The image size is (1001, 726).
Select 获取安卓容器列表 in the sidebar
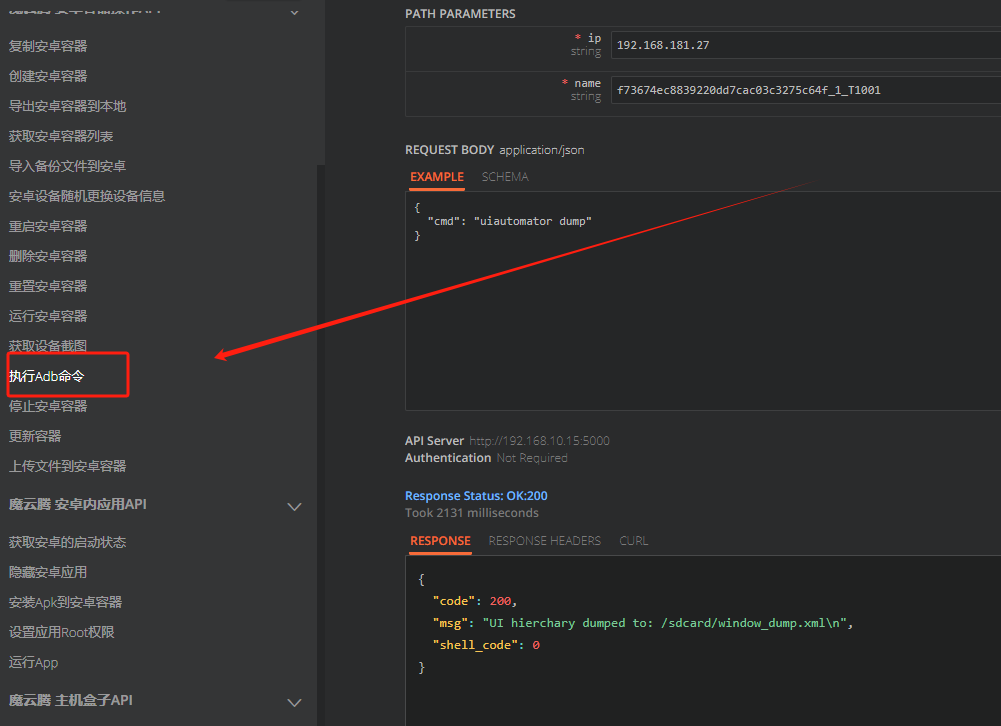coord(61,136)
